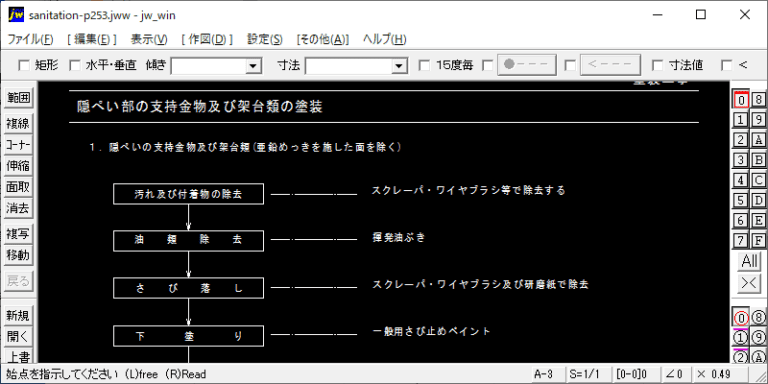Image resolution: width=768 pixels, height=384 pixels.
Task: Click the 汚れ及び付着物の除去 box text
Action: point(189,194)
